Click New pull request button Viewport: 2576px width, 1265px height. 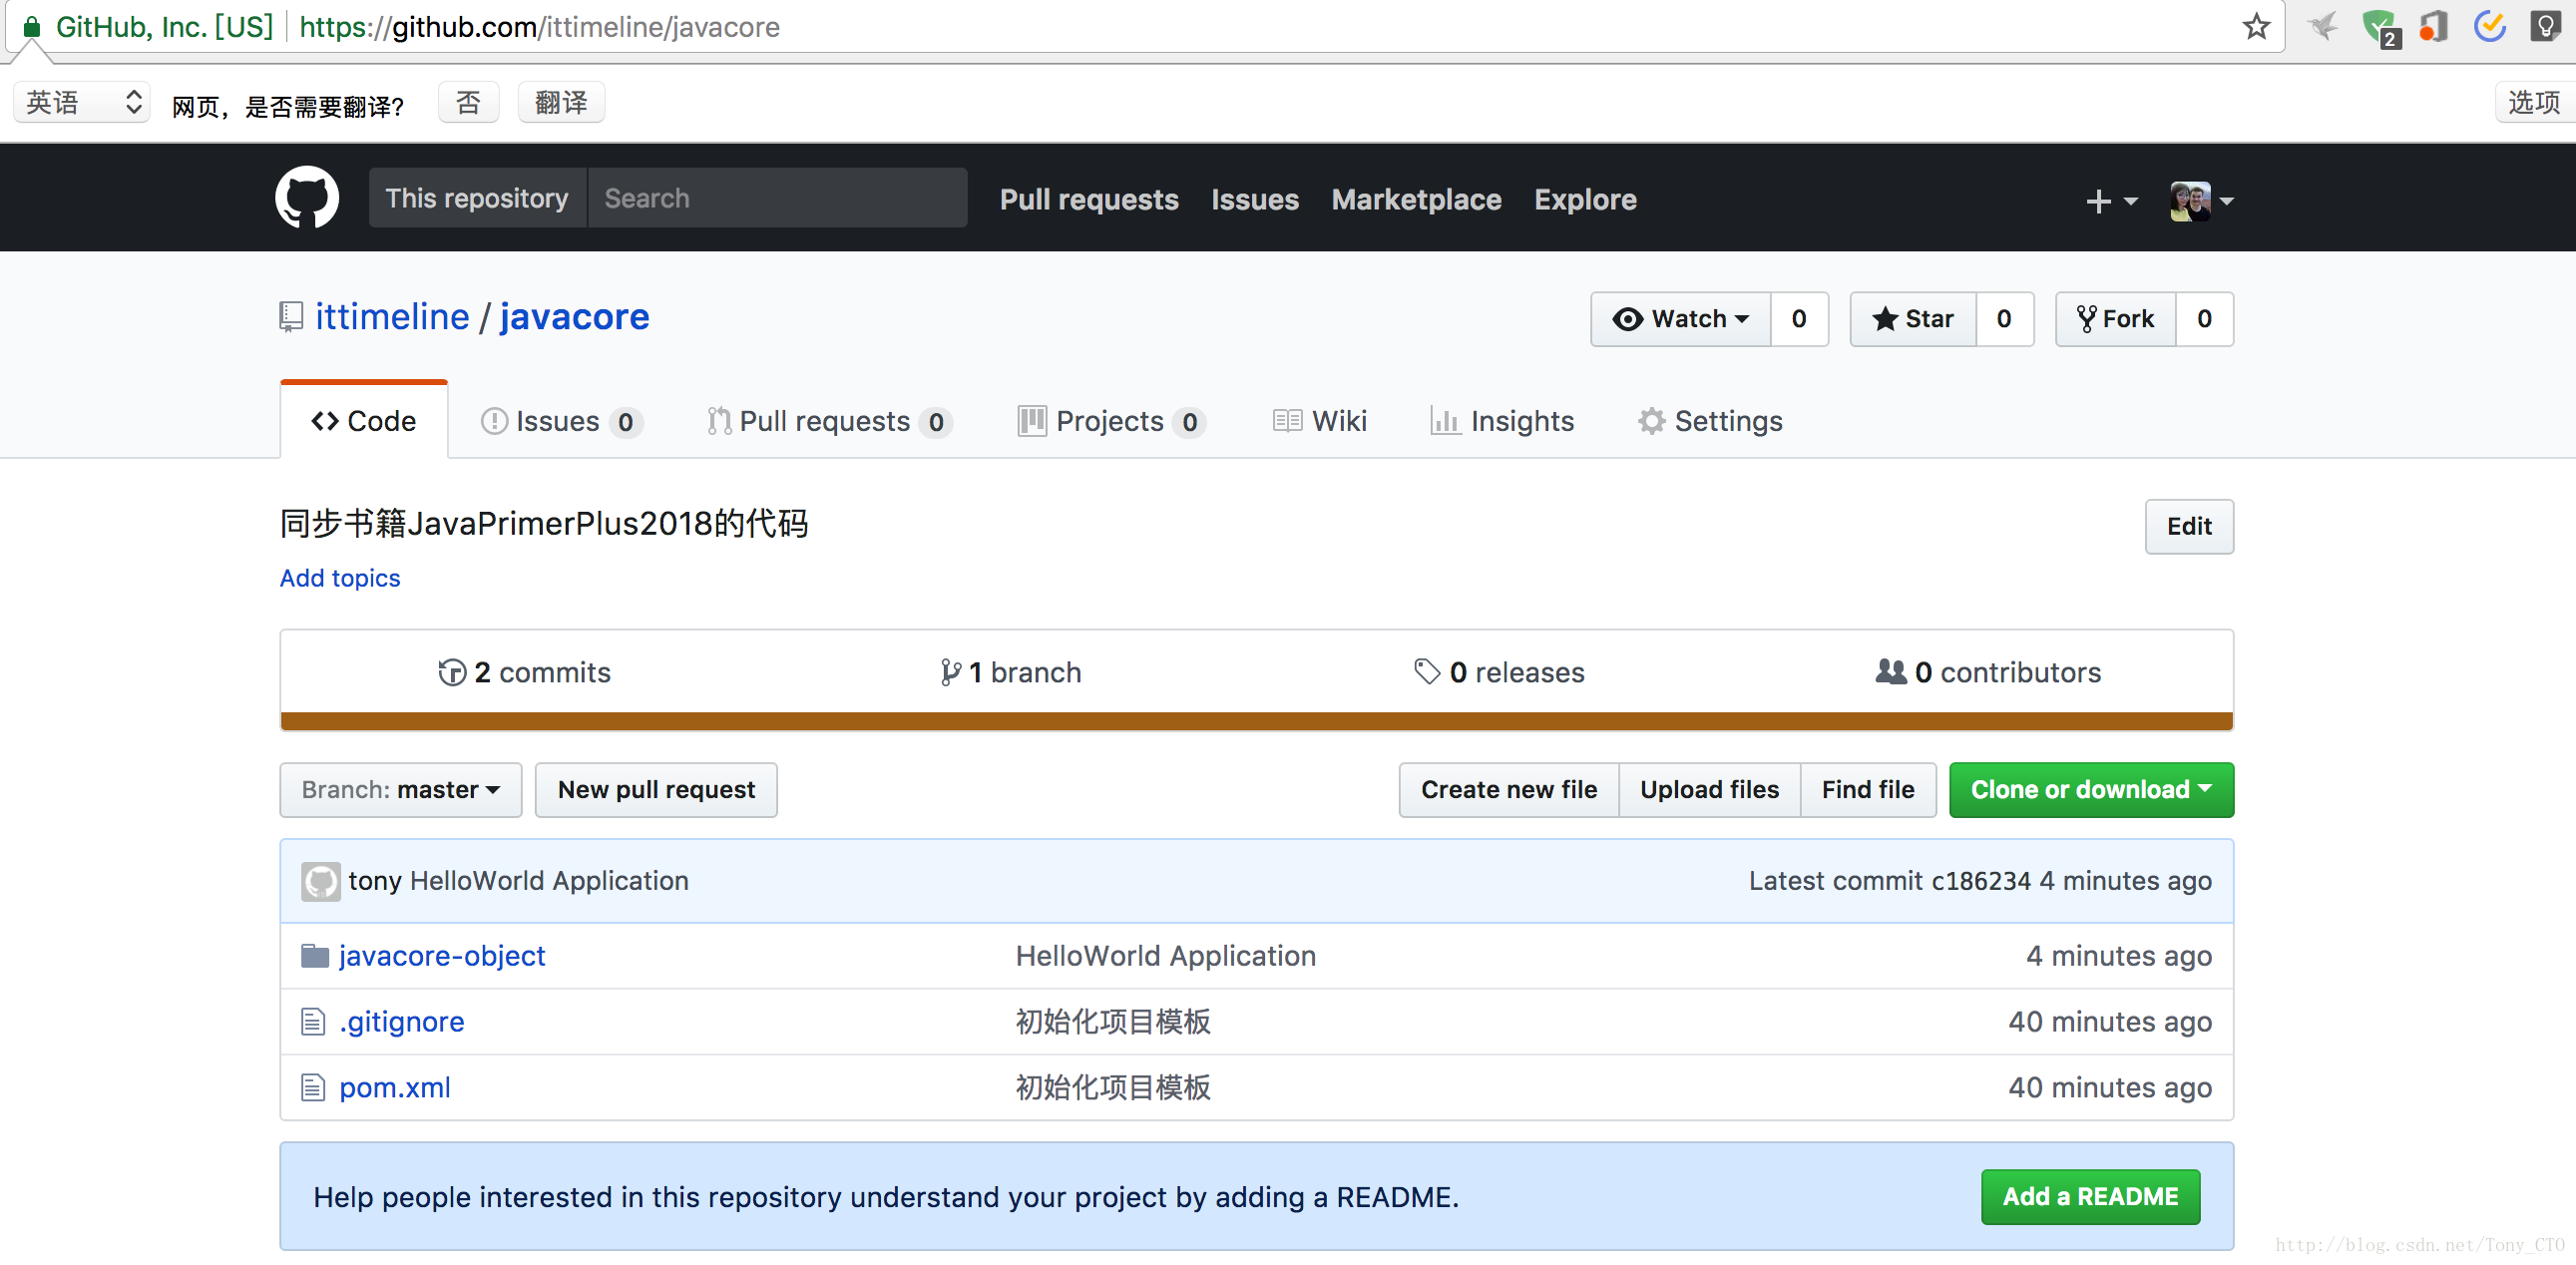tap(656, 790)
